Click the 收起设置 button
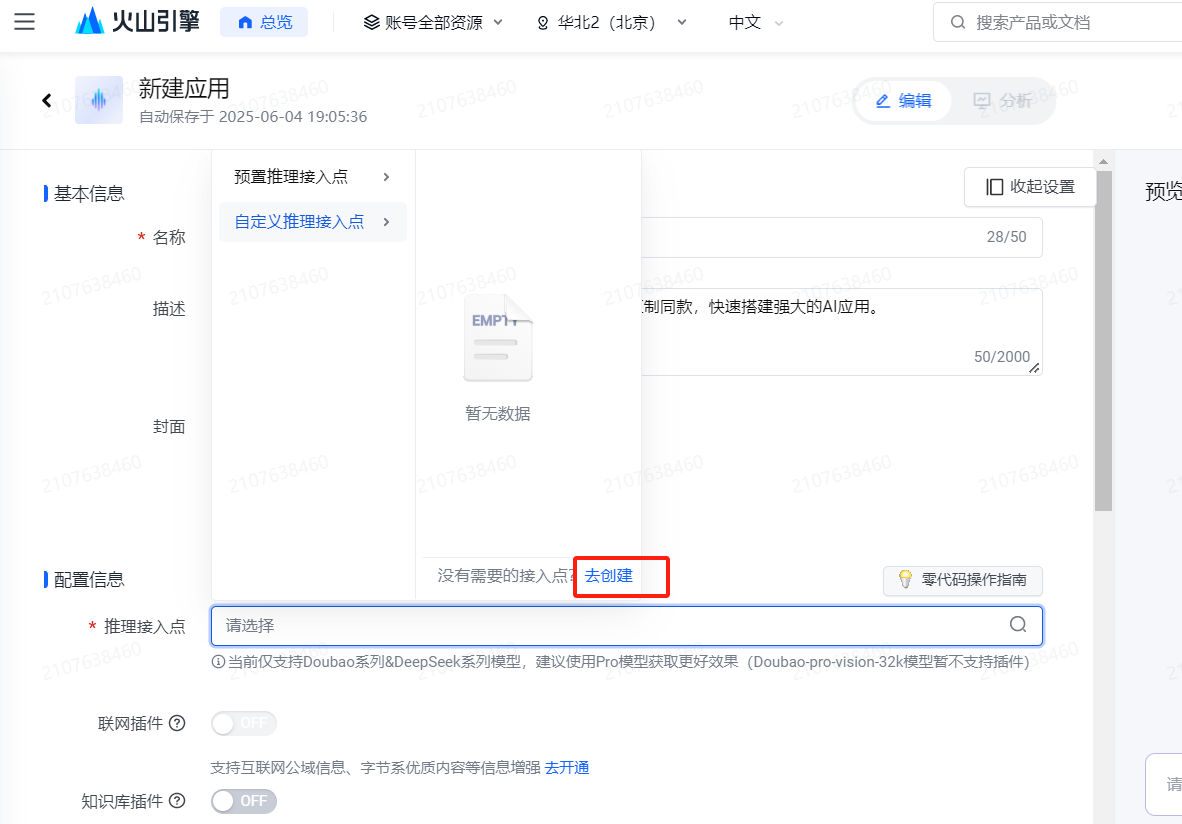 tap(1030, 187)
